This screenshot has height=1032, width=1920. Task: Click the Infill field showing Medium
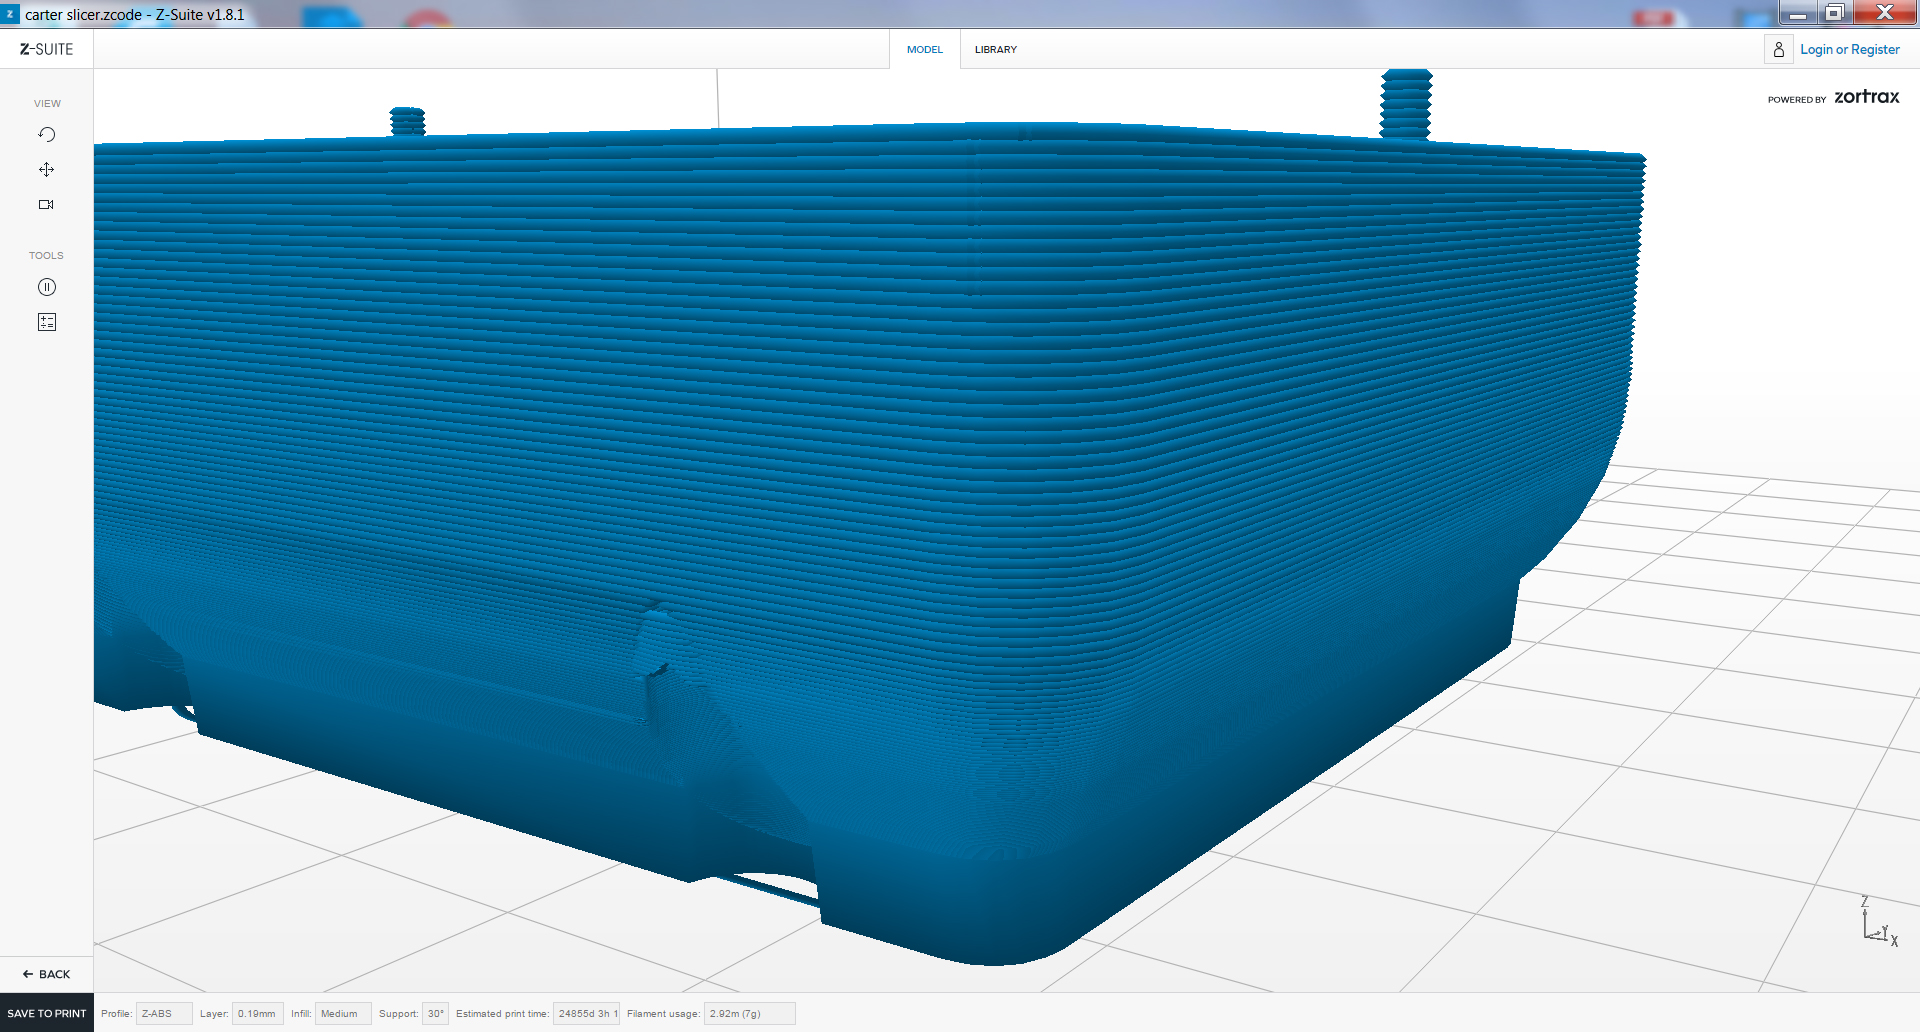342,1014
